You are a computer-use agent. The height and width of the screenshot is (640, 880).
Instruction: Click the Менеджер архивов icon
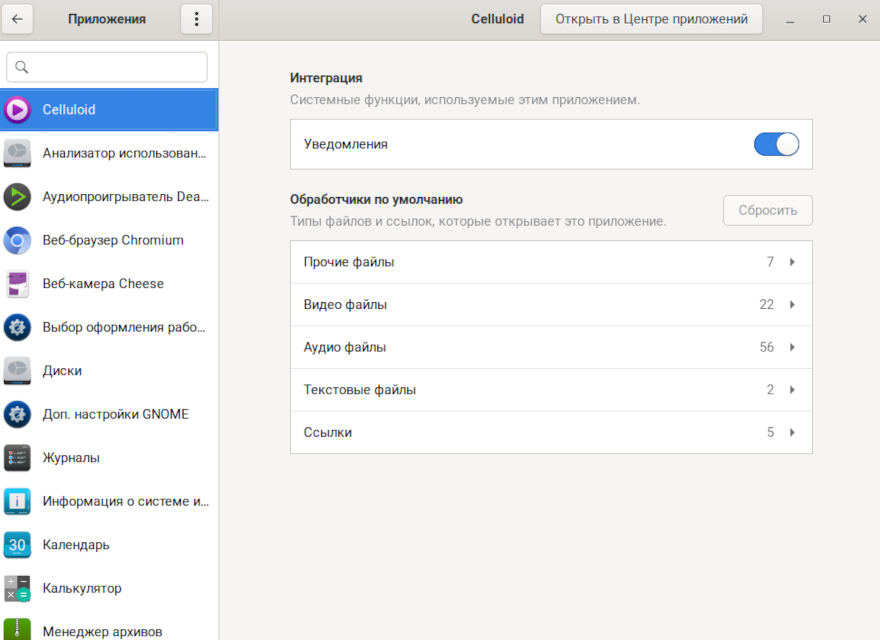click(x=17, y=631)
